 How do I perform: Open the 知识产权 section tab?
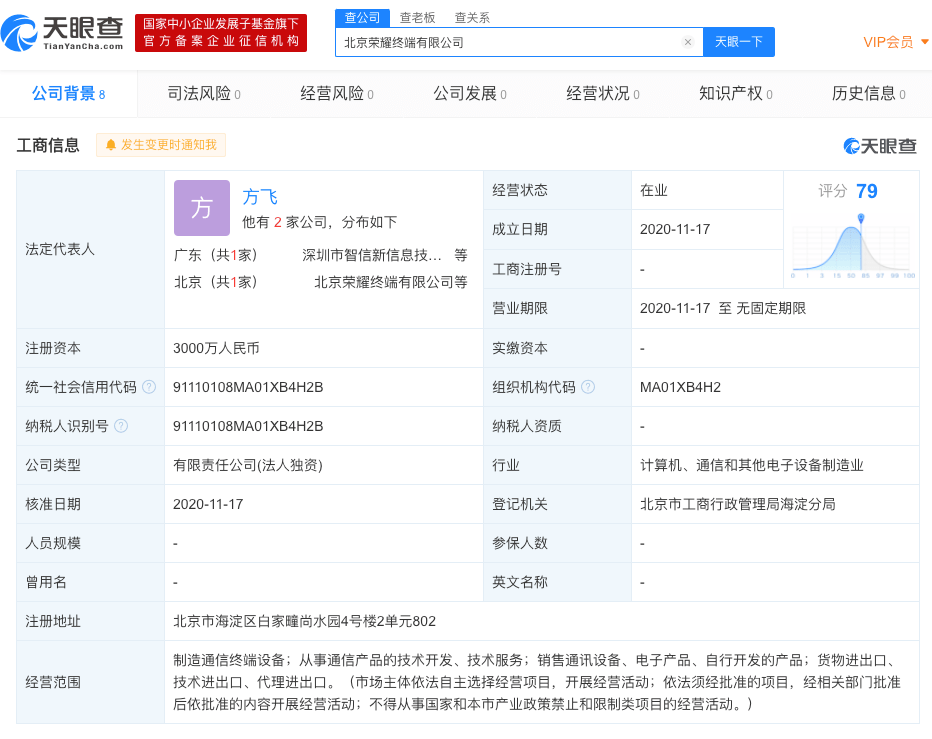(x=731, y=94)
